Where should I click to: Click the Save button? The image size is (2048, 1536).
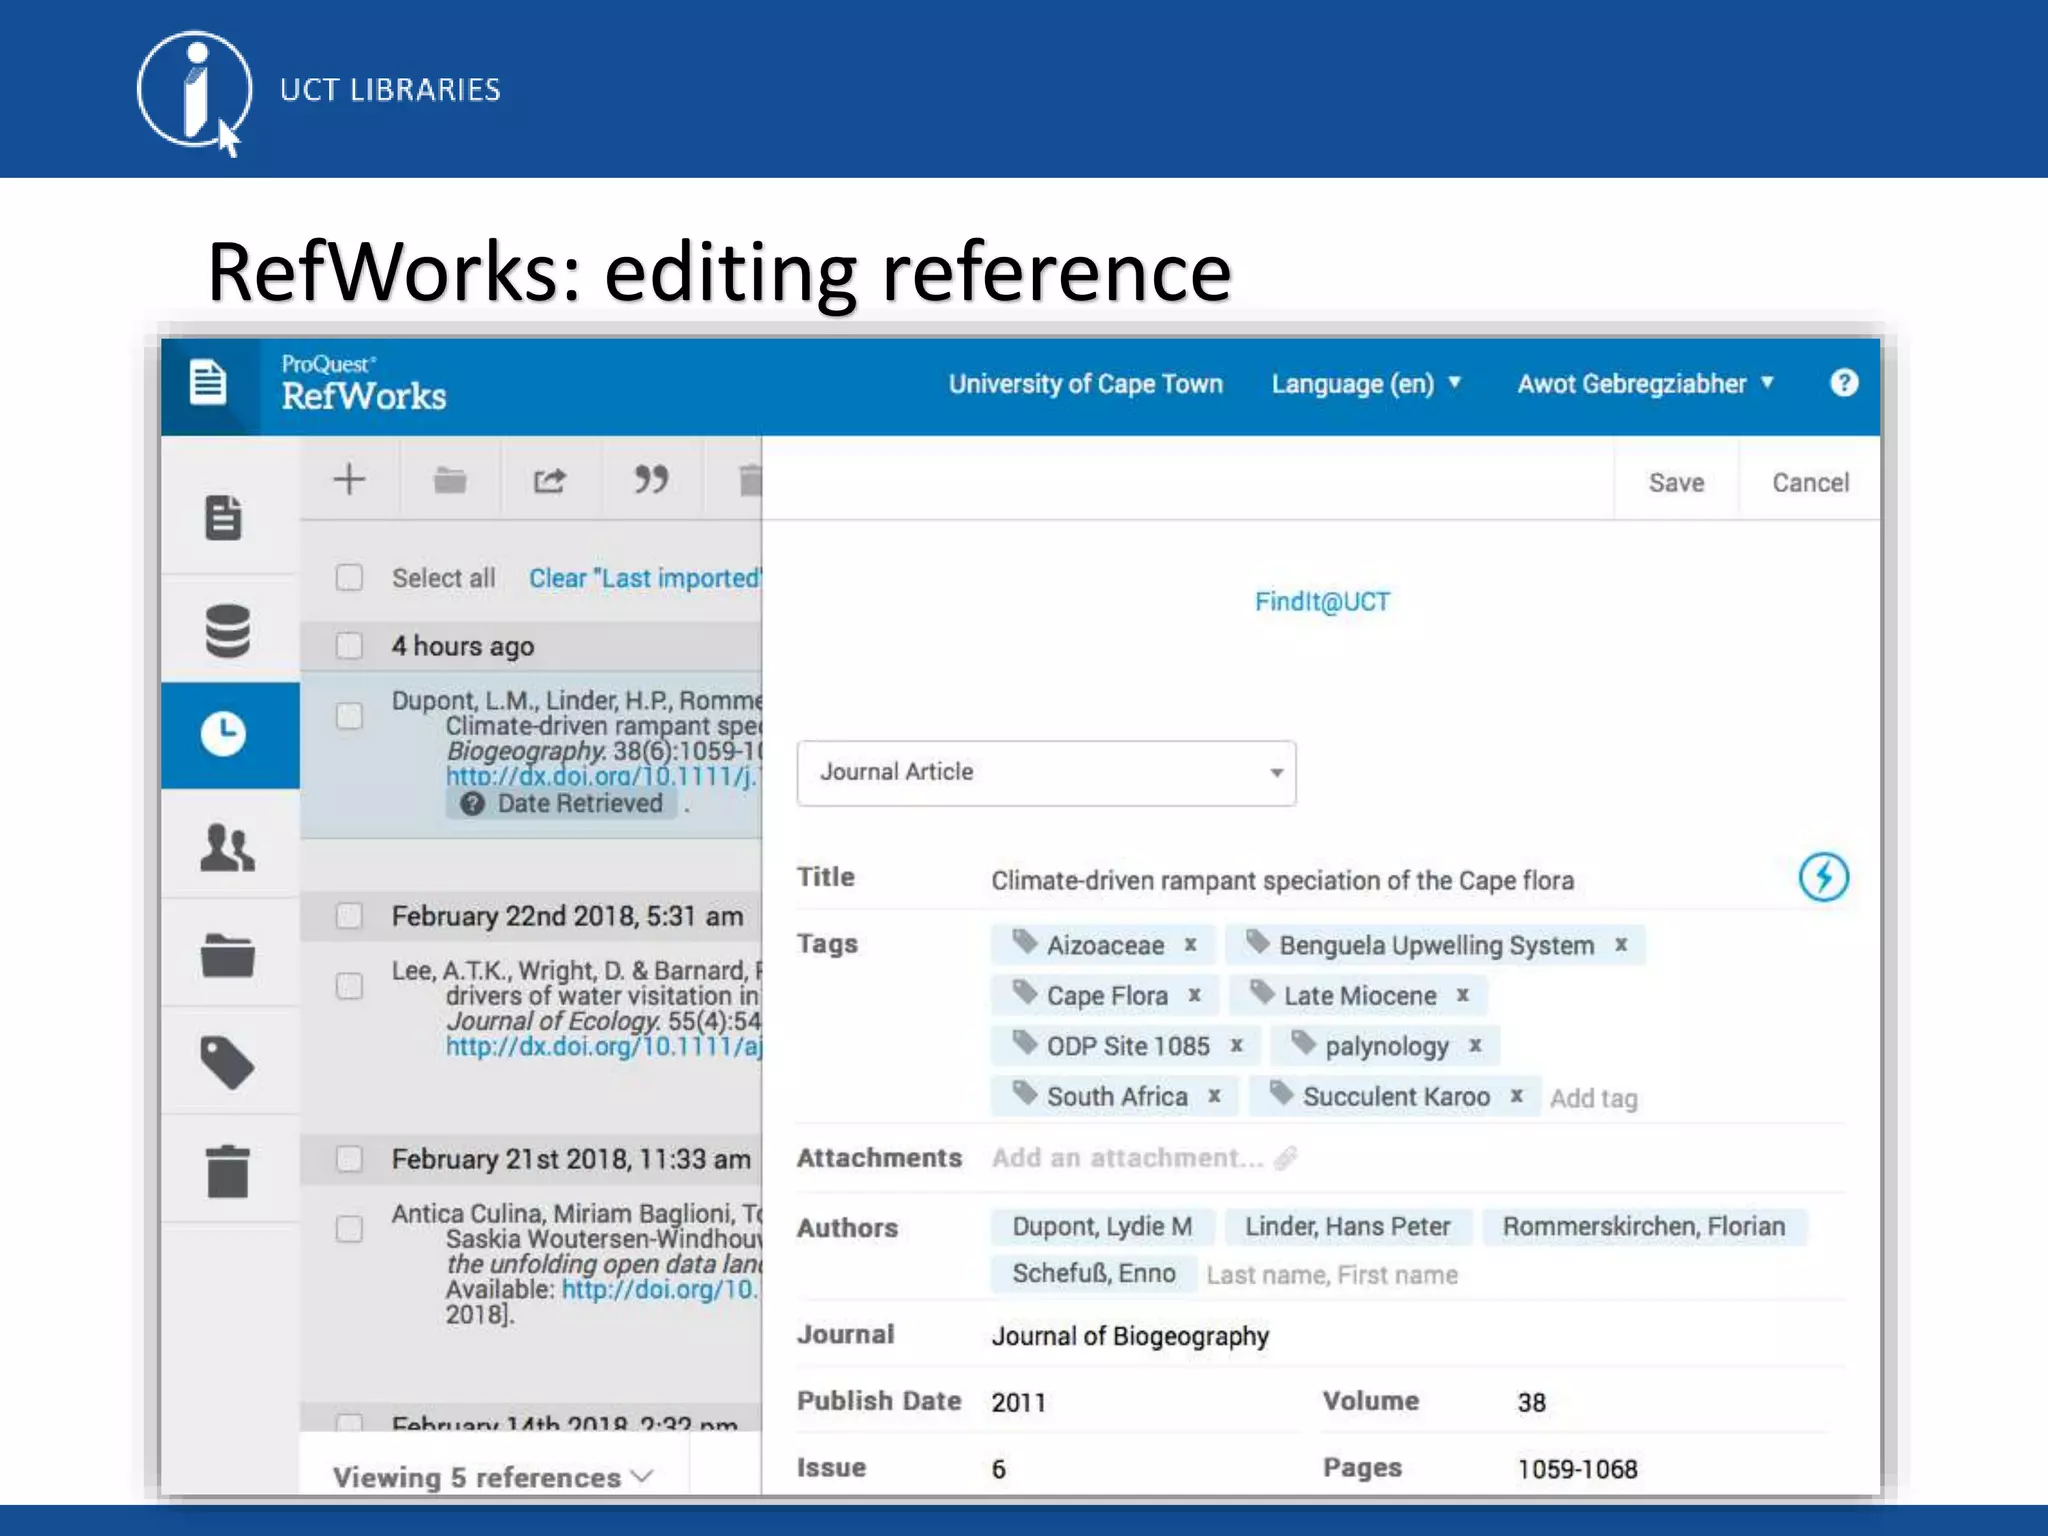(x=1676, y=483)
